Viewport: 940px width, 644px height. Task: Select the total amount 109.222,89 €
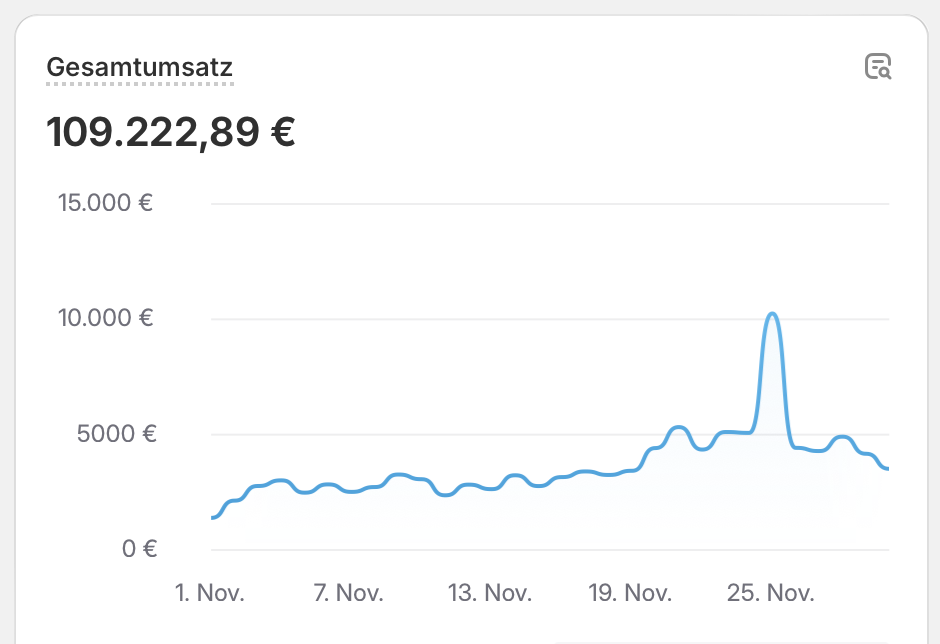171,132
